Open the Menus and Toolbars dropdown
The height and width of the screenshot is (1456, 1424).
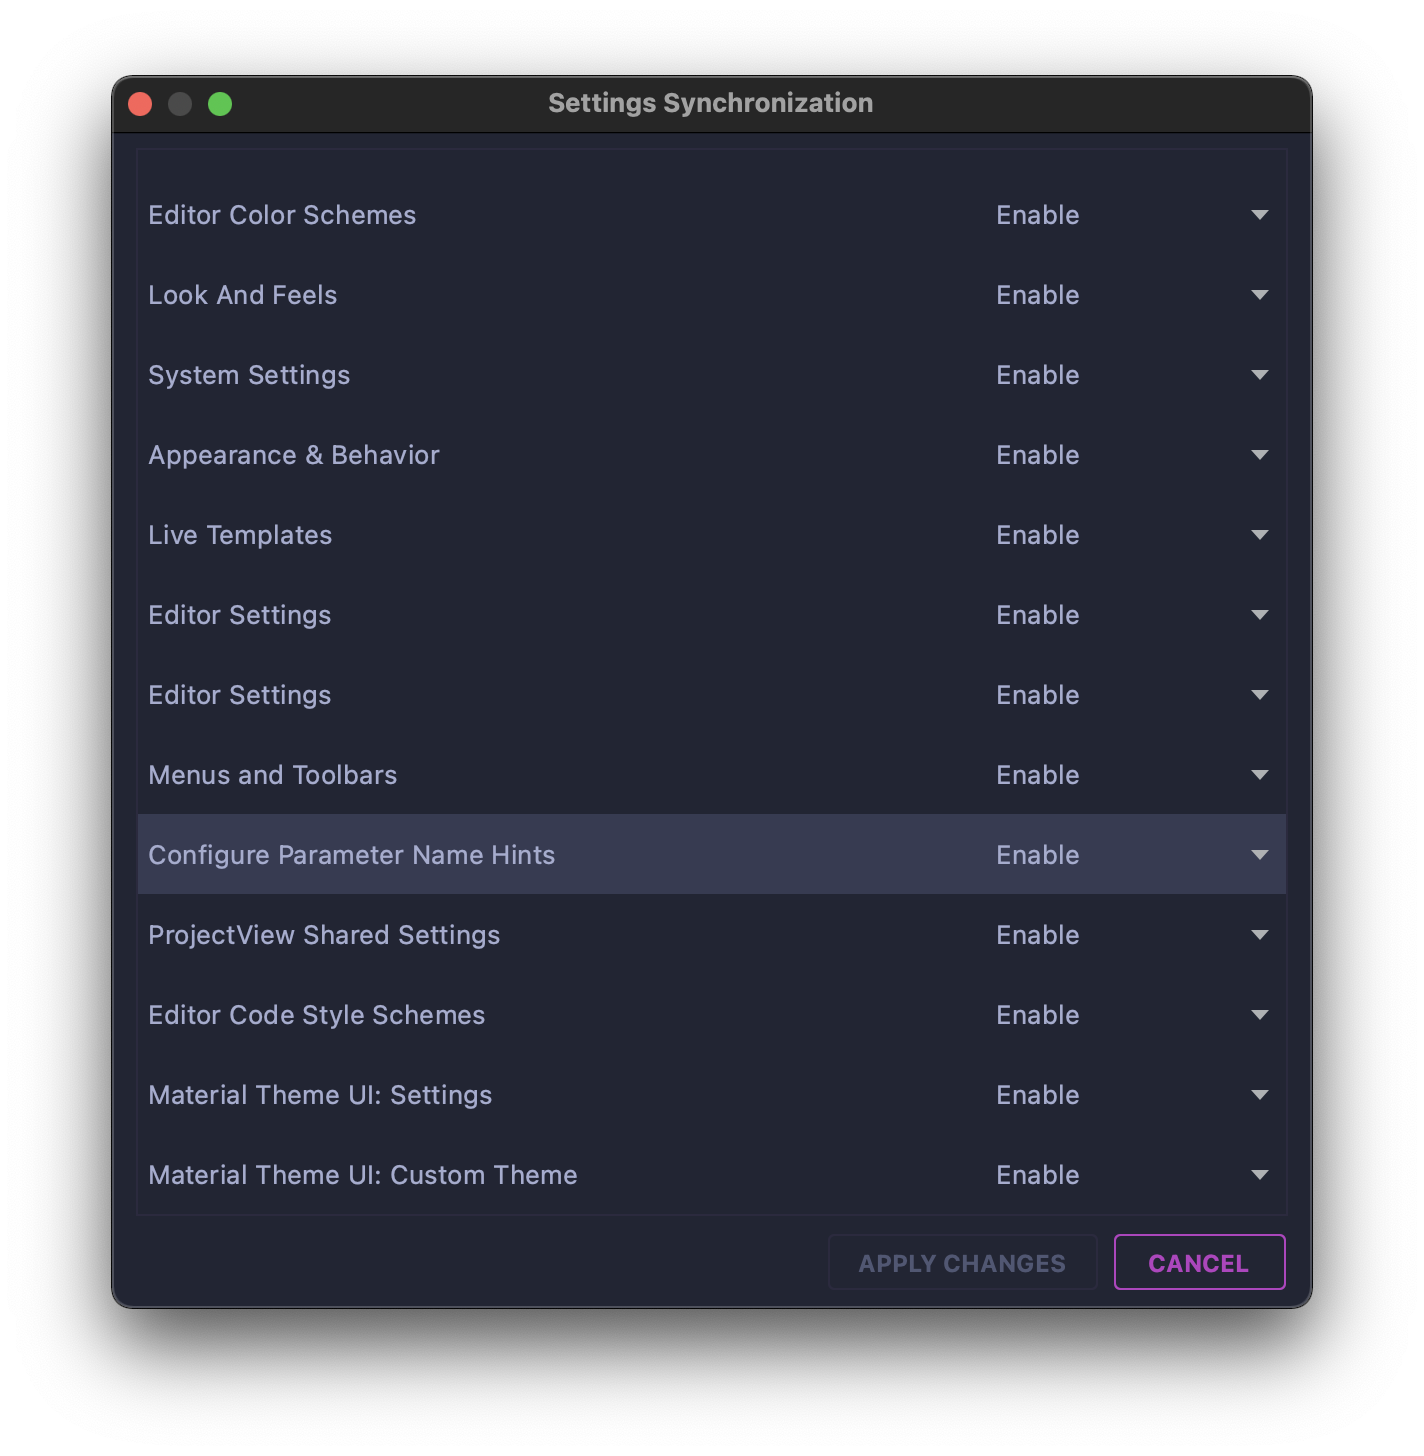pyautogui.click(x=1260, y=774)
